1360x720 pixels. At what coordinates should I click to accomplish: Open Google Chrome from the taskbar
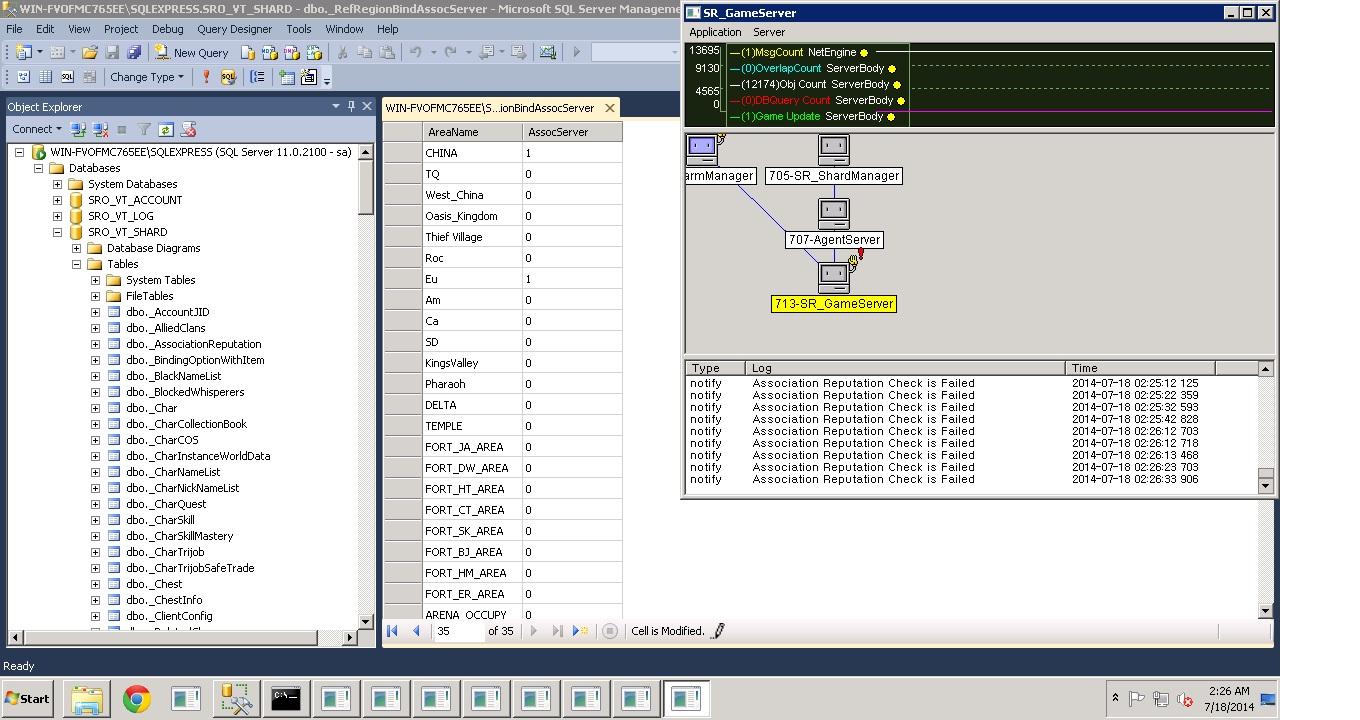(x=137, y=699)
